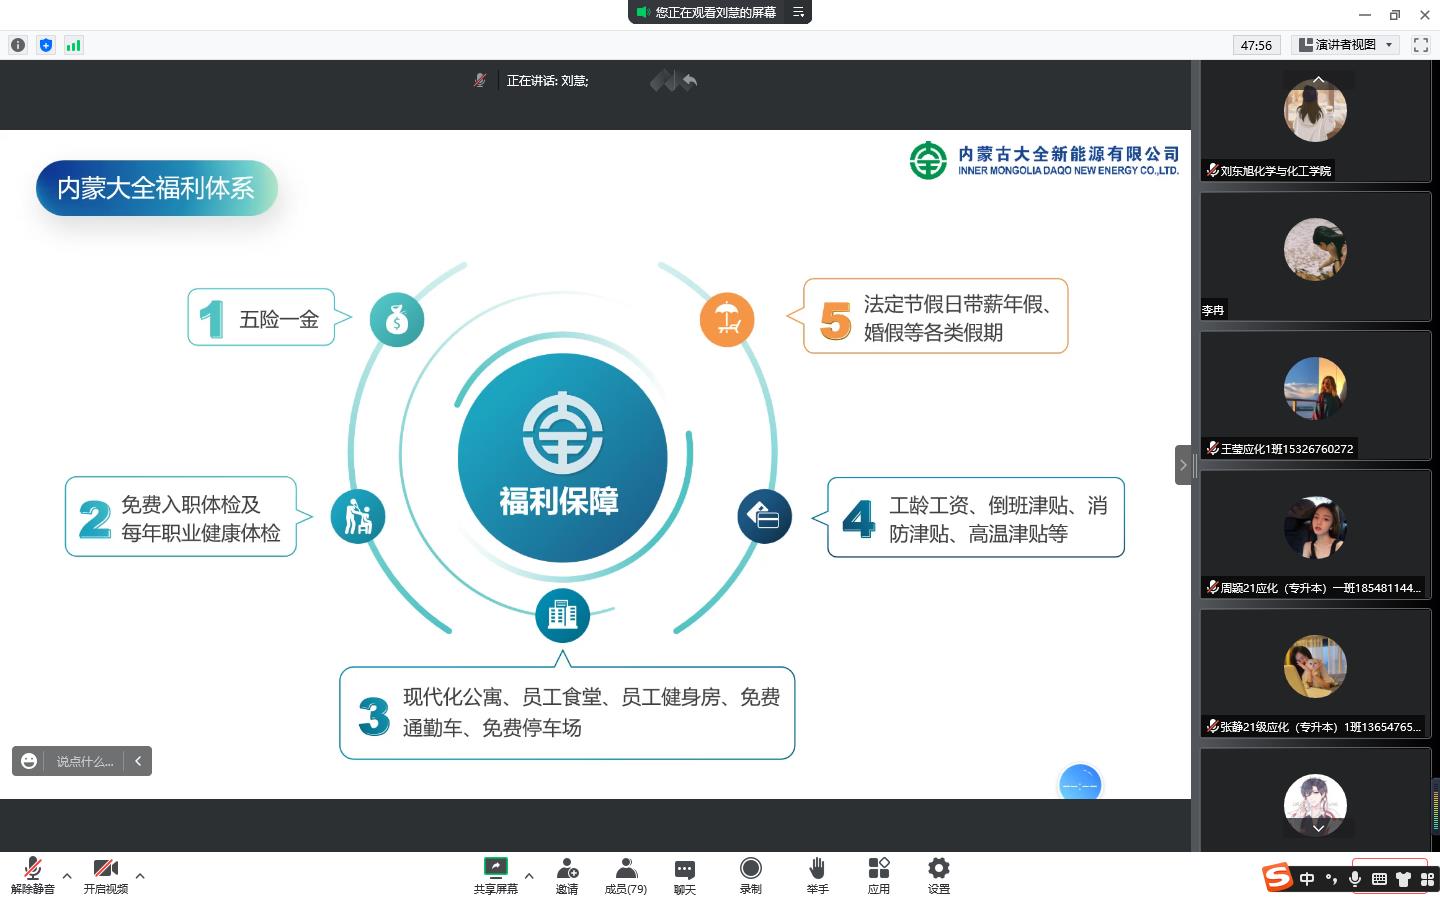This screenshot has width=1440, height=900.
Task: Open the screen-viewing options menu at top
Action: coord(798,12)
